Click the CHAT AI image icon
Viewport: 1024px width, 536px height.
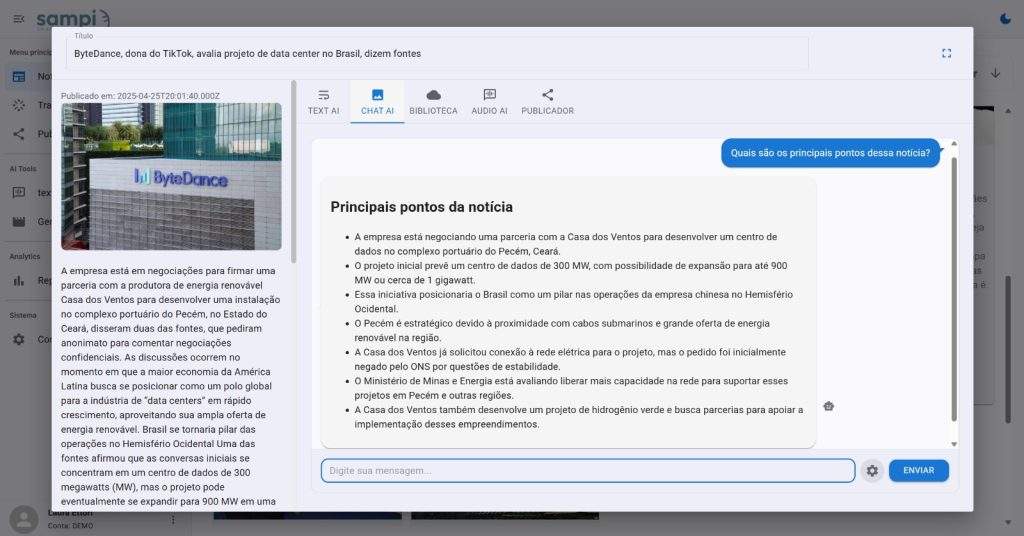(377, 95)
